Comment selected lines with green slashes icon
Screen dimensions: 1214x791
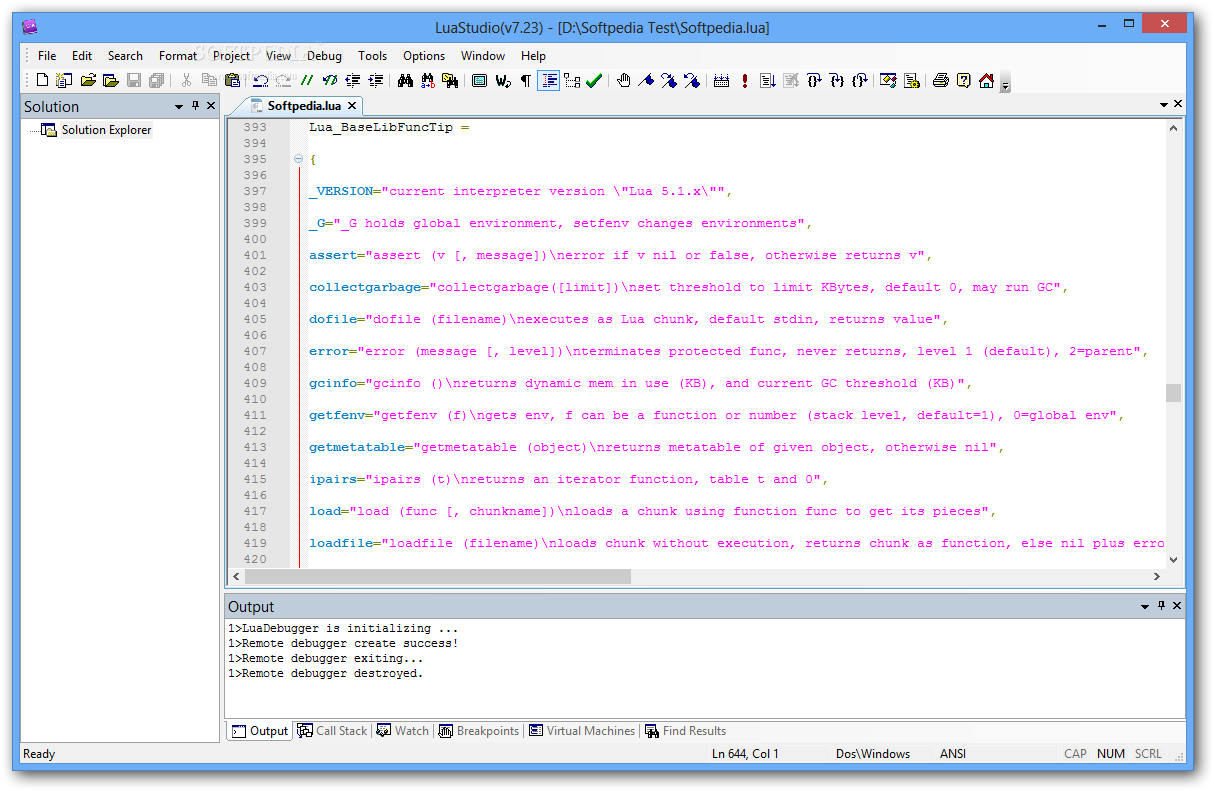[x=308, y=81]
